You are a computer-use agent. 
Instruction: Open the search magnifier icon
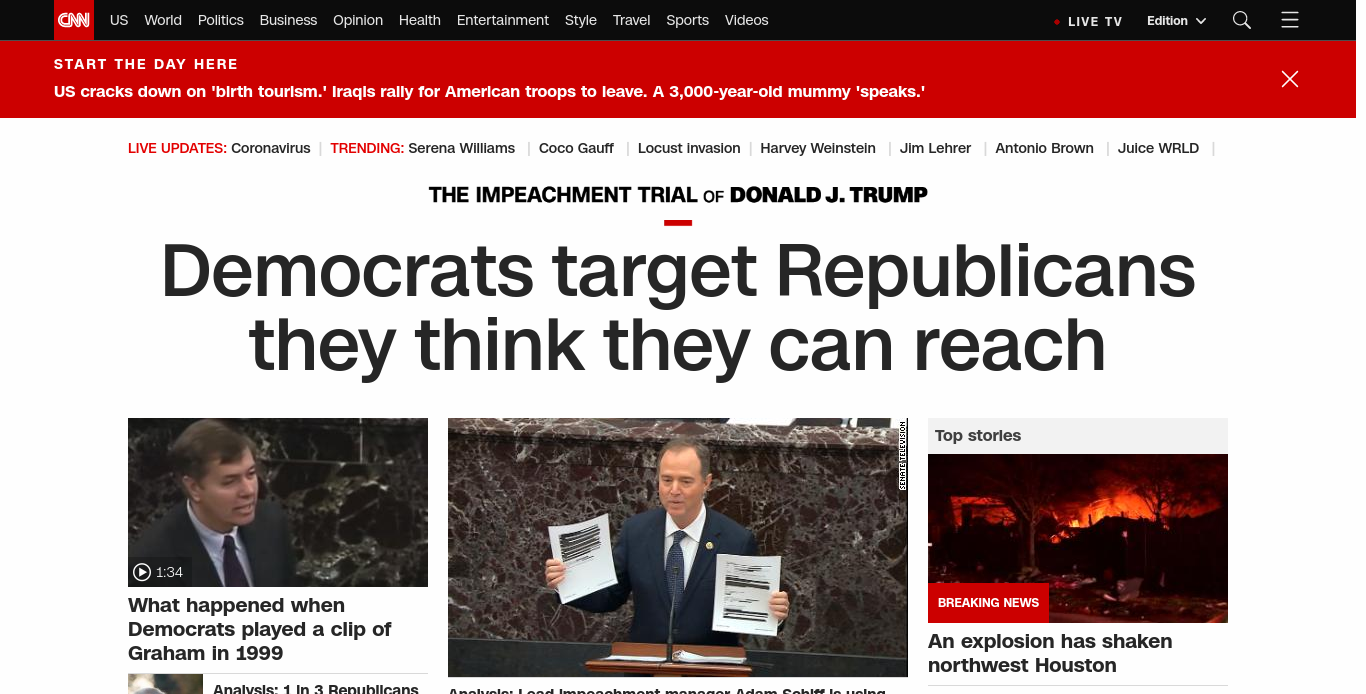click(1242, 20)
